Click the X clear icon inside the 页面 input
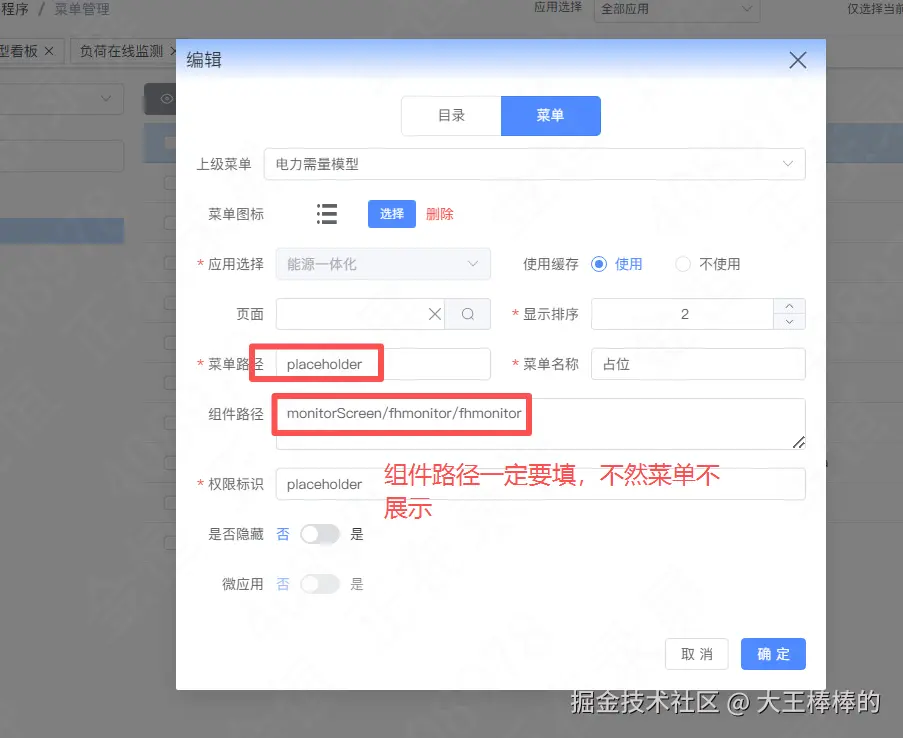This screenshot has width=903, height=738. pyautogui.click(x=435, y=313)
